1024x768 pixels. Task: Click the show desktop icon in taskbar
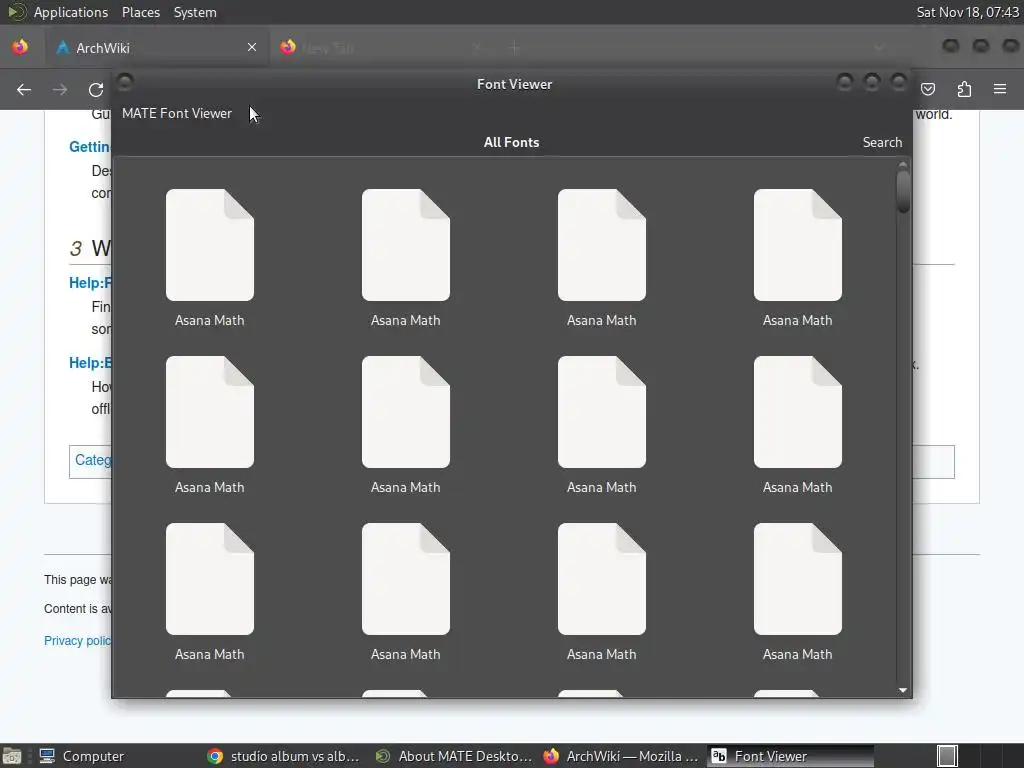pyautogui.click(x=12, y=756)
